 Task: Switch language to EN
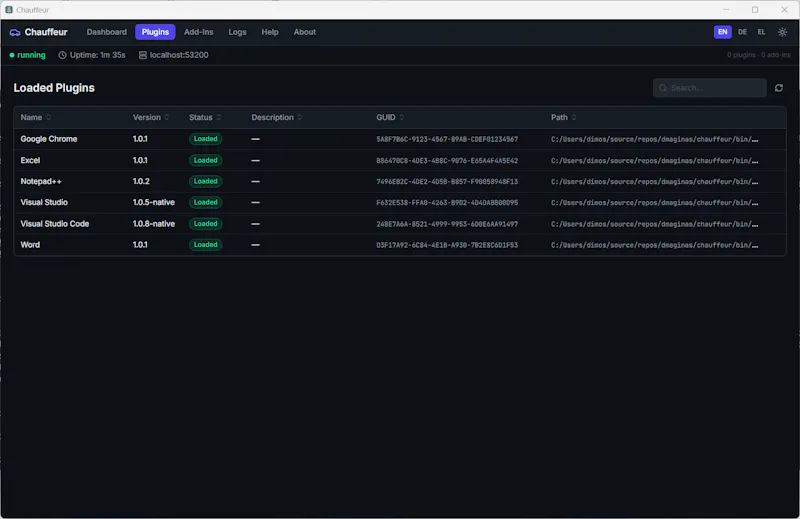click(722, 32)
